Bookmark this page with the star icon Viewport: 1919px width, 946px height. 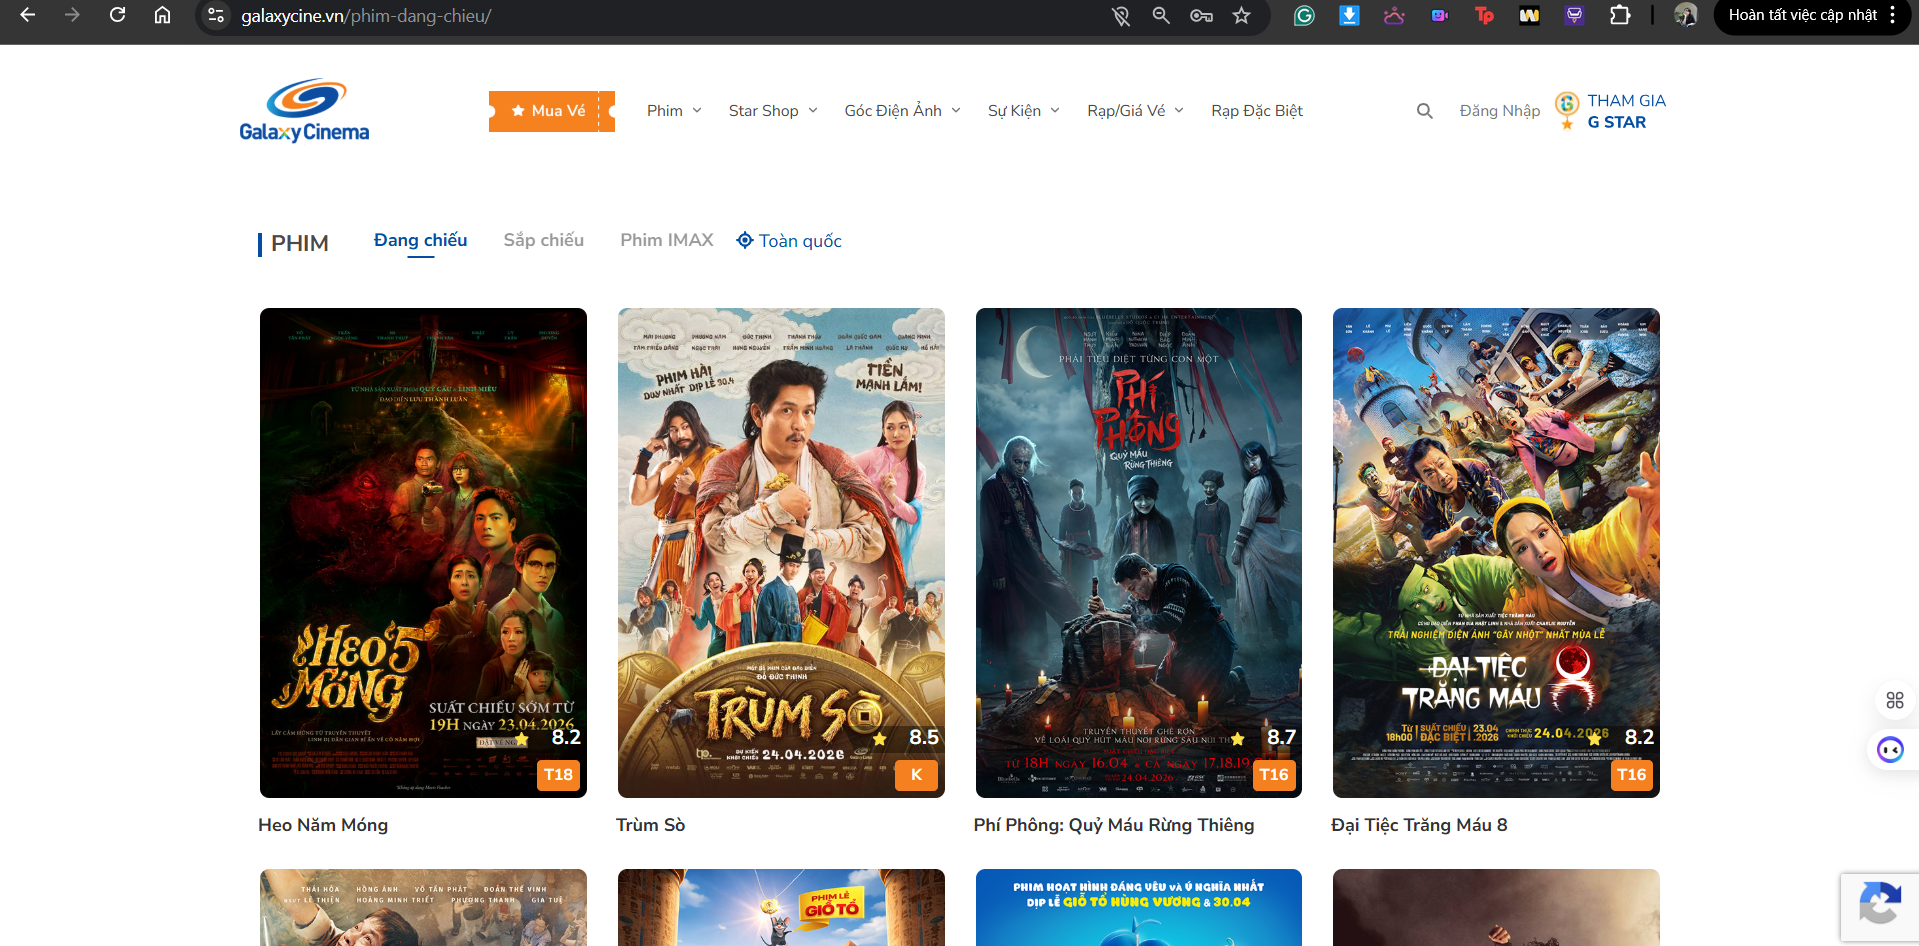click(1241, 15)
